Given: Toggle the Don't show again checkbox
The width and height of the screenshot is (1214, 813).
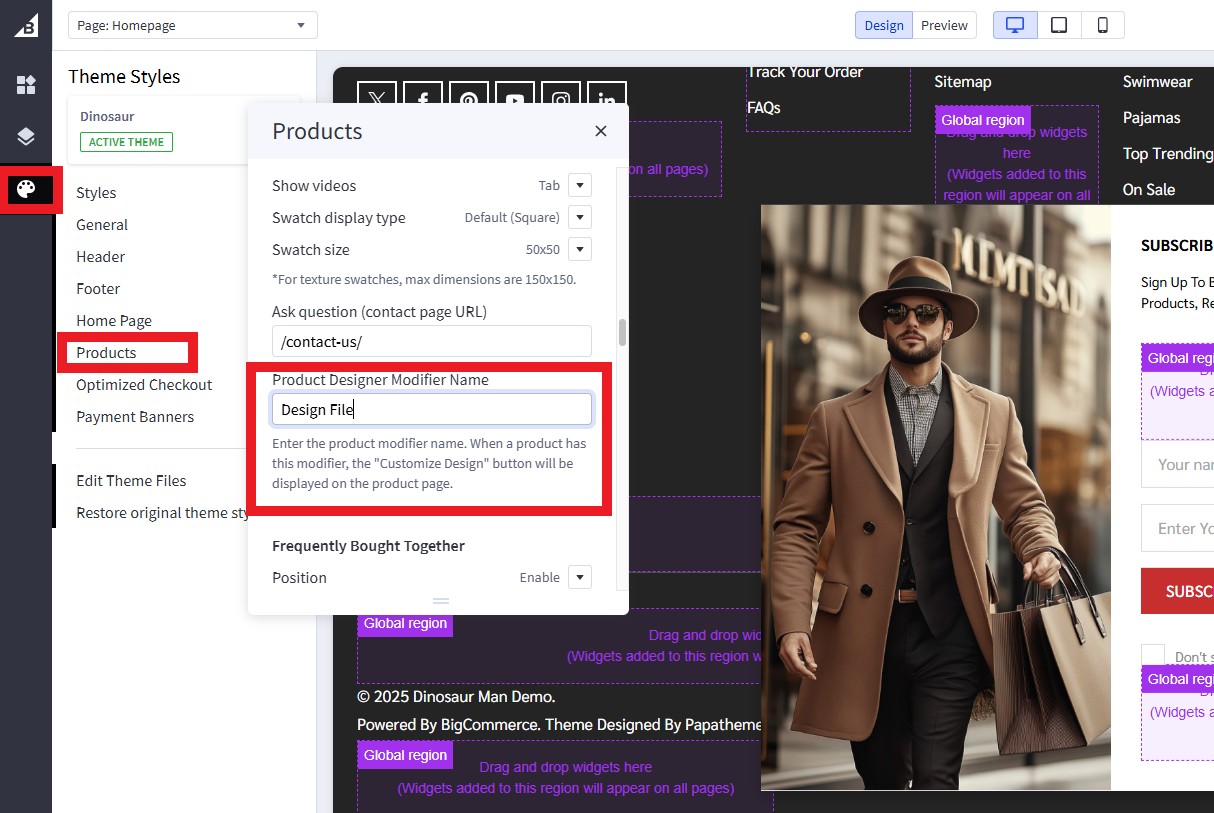Looking at the screenshot, I should [1151, 652].
